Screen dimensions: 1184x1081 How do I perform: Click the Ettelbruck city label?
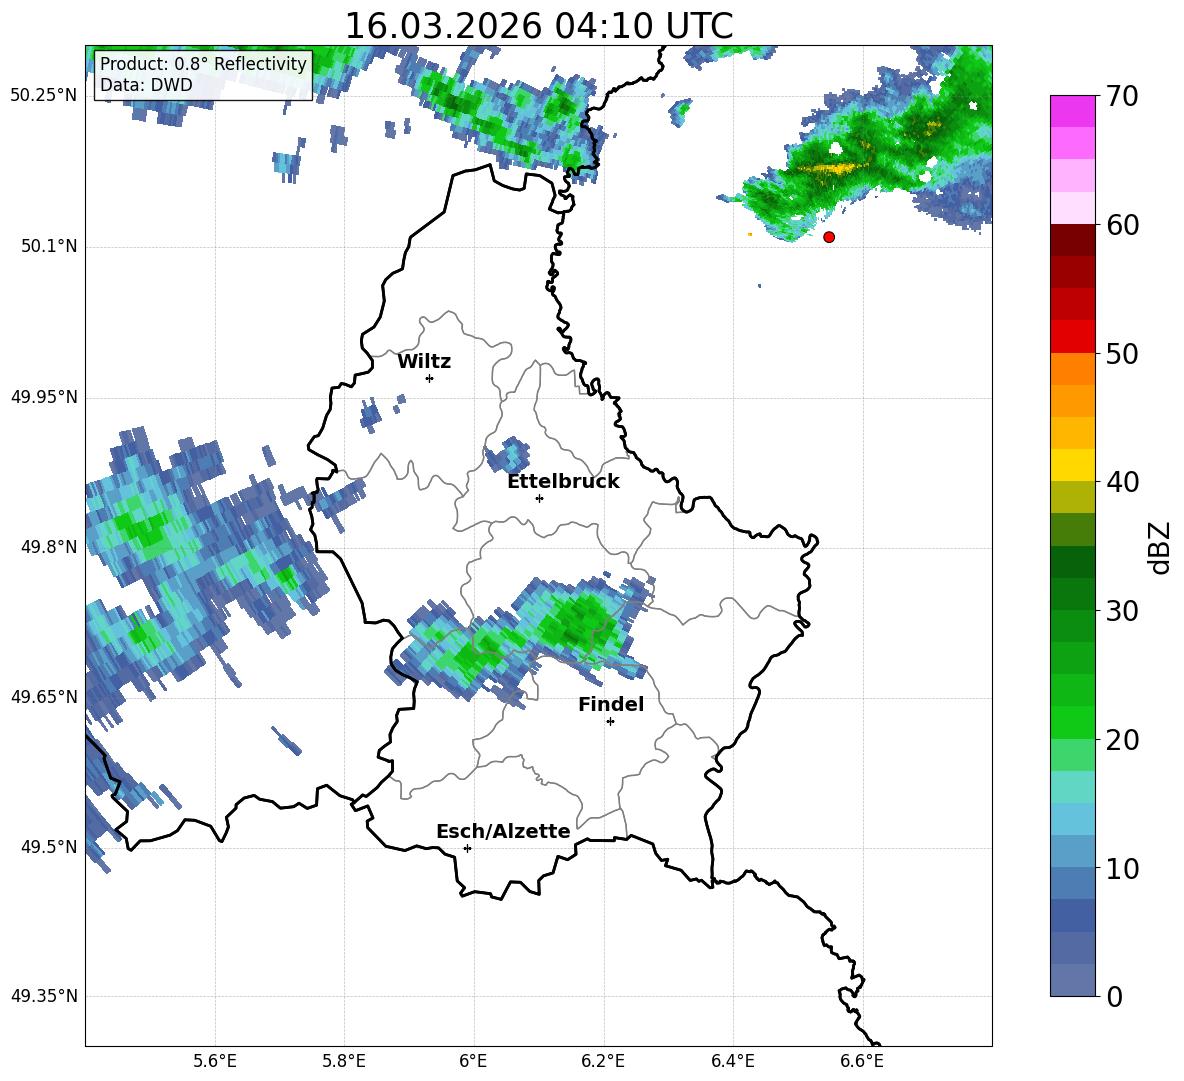(x=563, y=482)
